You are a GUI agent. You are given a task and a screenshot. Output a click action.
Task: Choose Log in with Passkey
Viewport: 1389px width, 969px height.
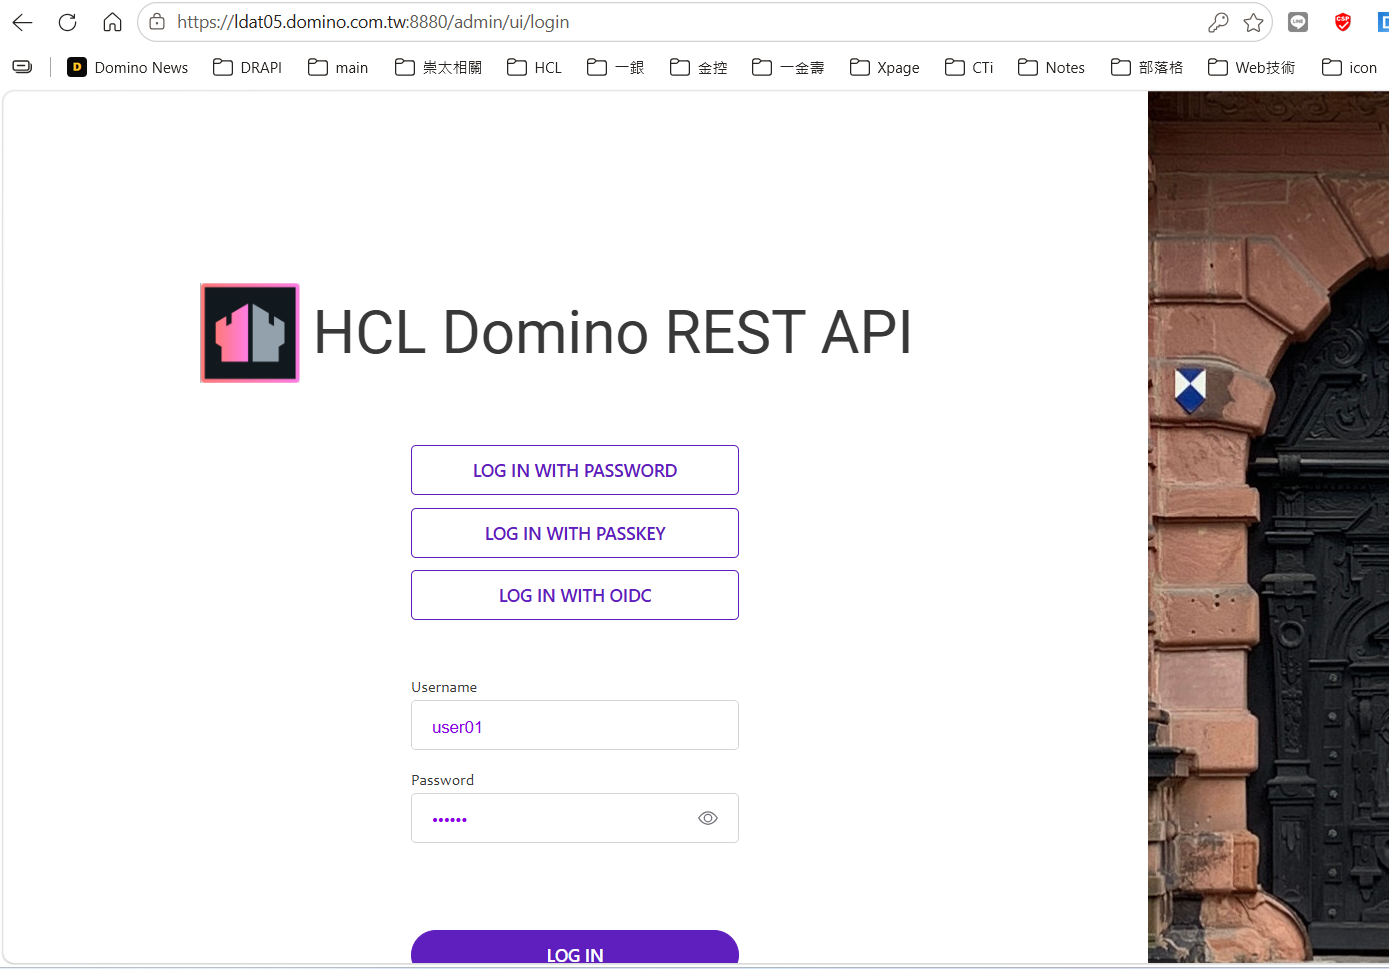click(575, 533)
